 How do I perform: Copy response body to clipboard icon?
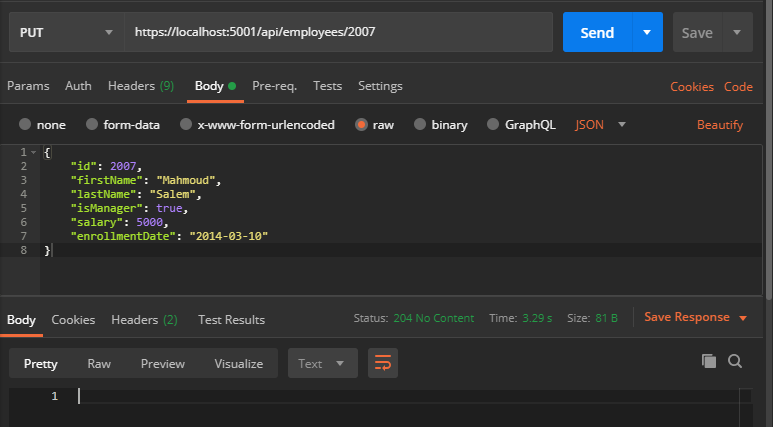click(709, 361)
